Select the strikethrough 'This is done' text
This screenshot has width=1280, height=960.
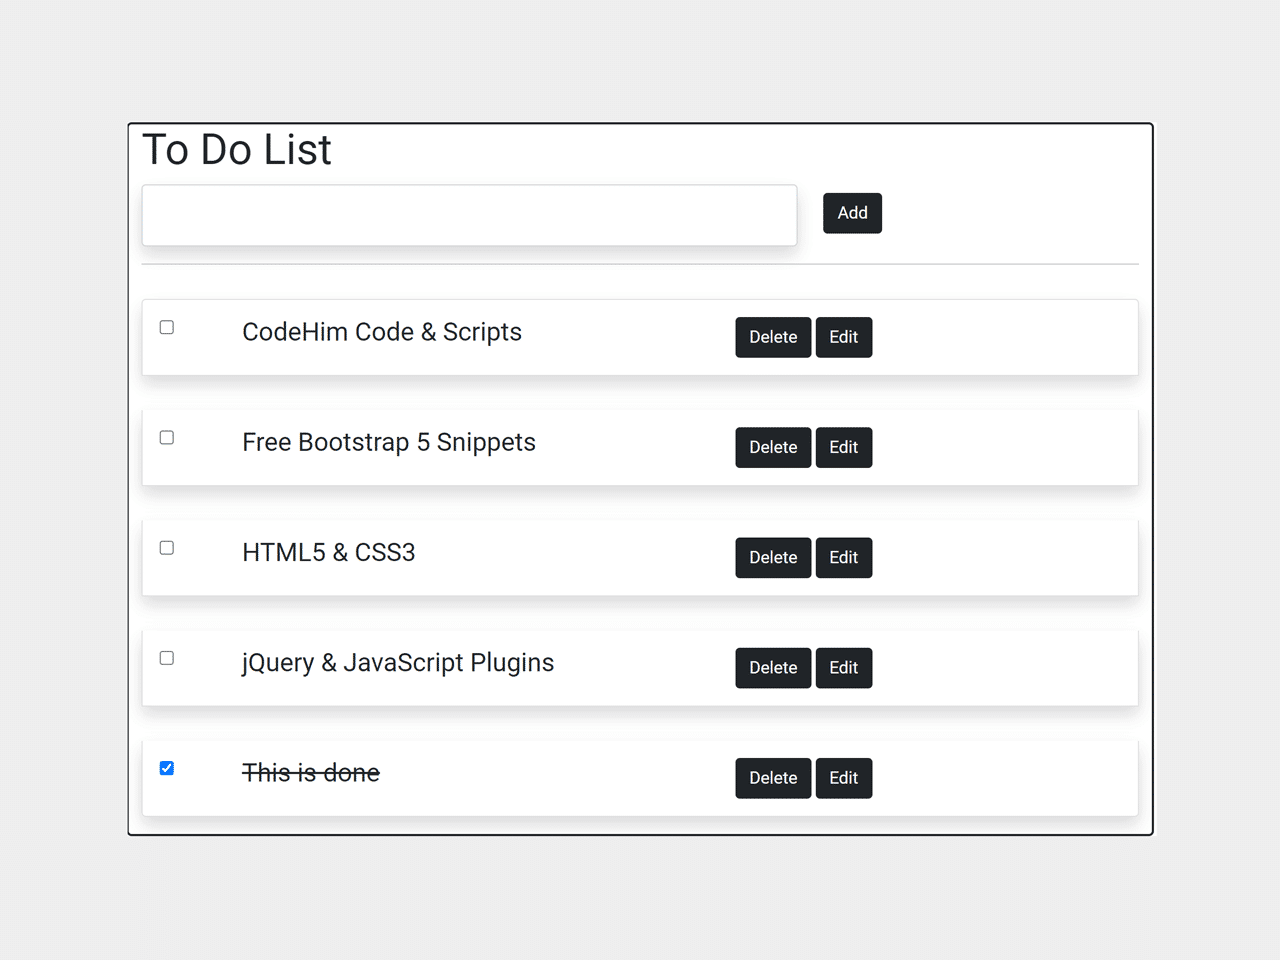click(310, 772)
